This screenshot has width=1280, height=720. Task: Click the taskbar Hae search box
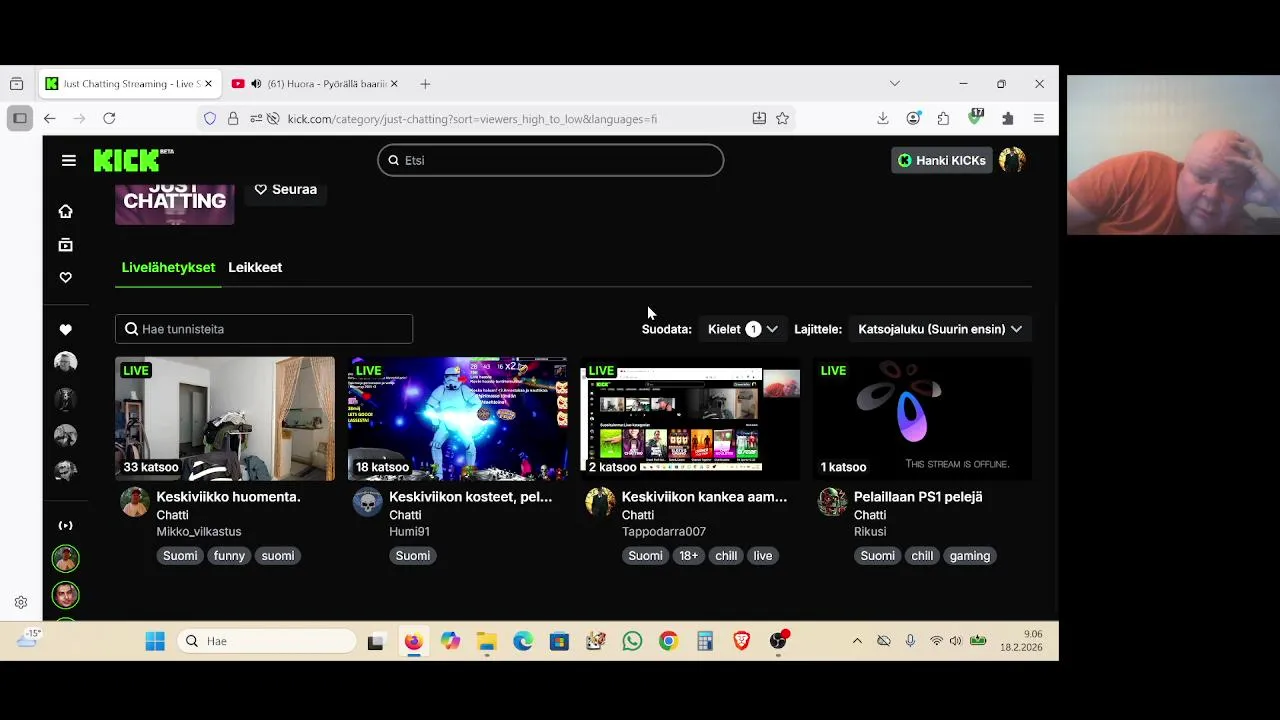268,641
